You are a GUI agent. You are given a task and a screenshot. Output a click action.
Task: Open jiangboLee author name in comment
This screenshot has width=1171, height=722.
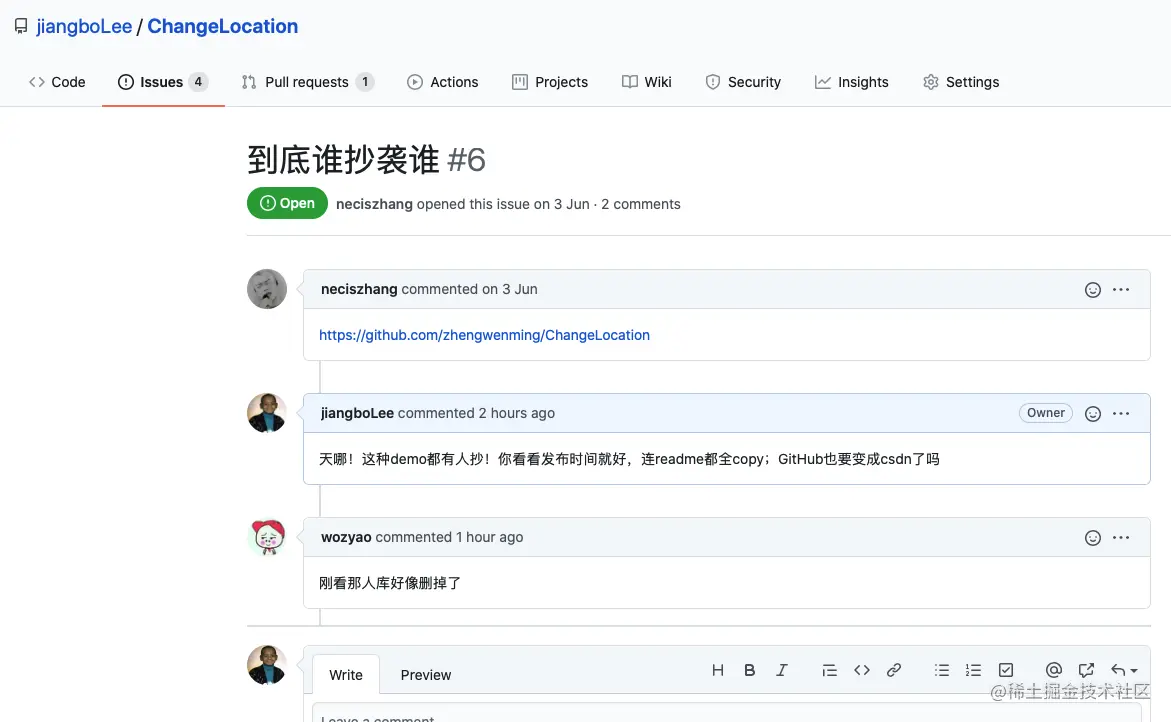(358, 413)
